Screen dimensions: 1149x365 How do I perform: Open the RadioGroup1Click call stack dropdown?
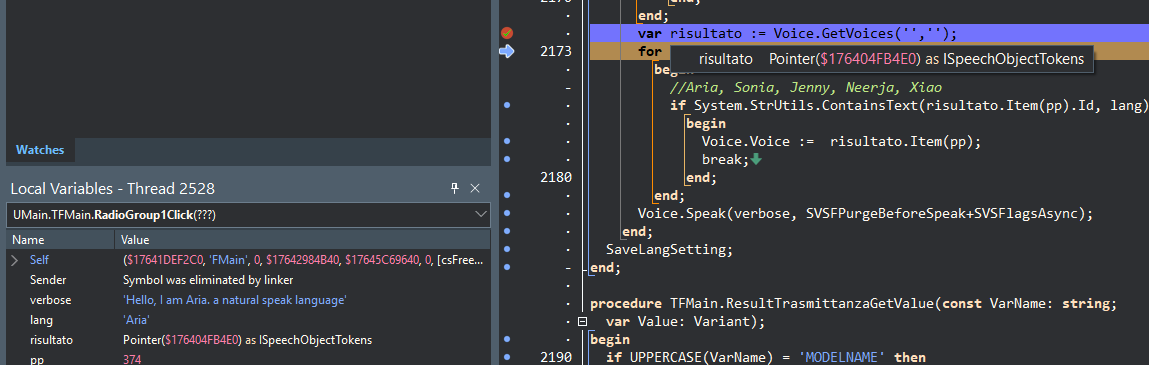click(x=481, y=215)
